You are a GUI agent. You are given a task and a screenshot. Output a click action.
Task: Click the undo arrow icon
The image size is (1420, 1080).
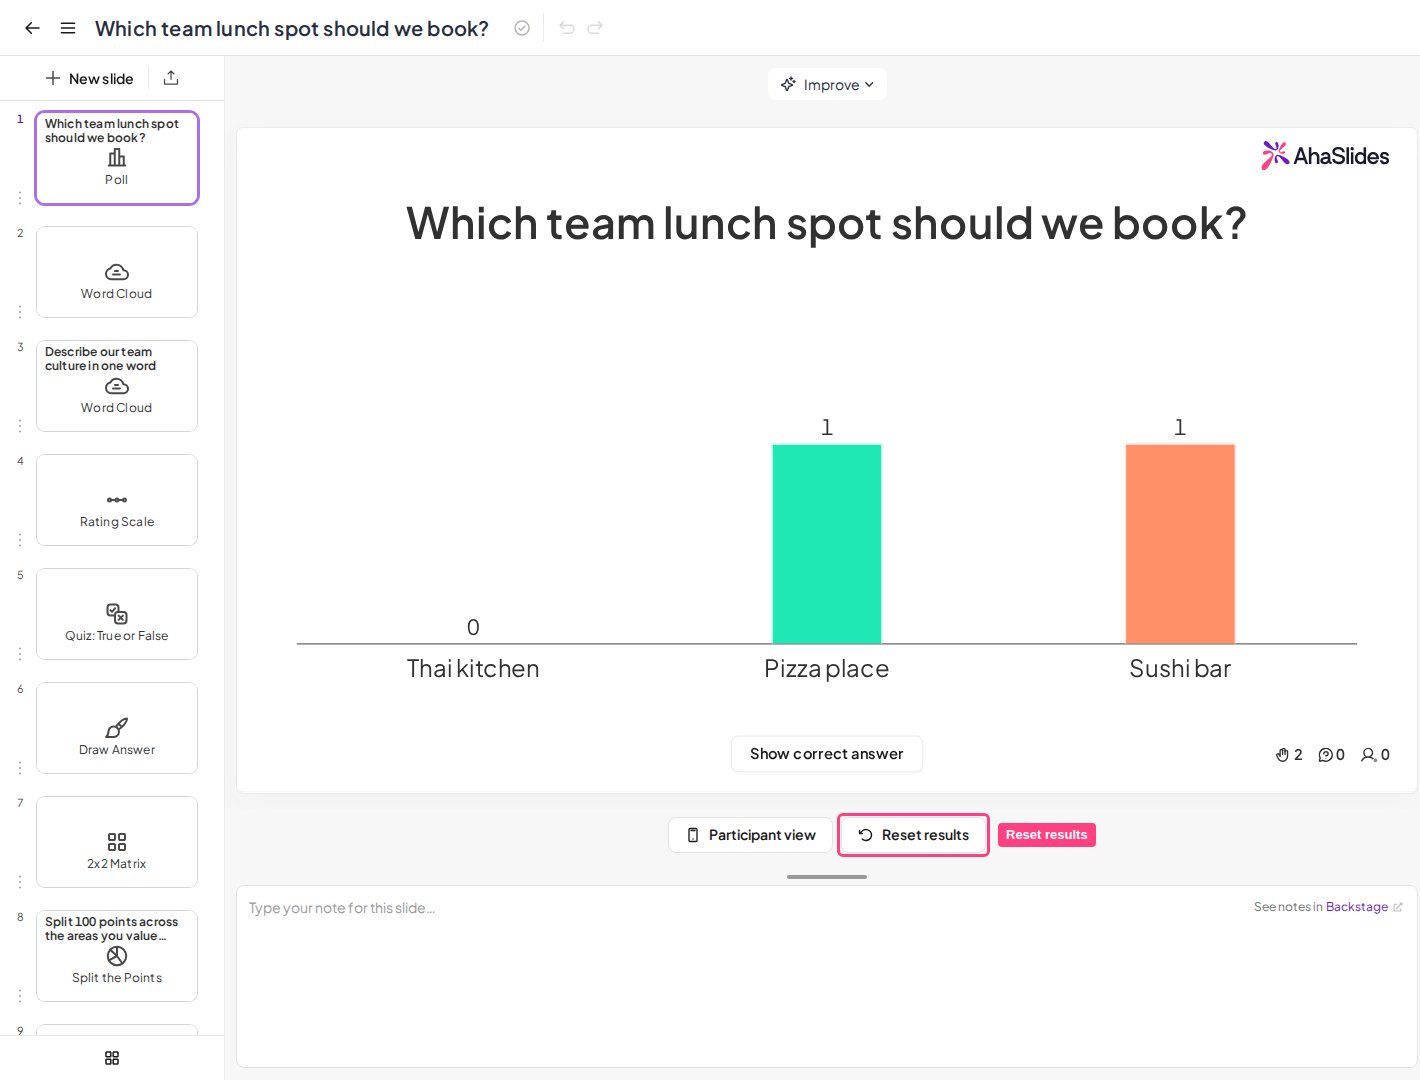[x=567, y=28]
